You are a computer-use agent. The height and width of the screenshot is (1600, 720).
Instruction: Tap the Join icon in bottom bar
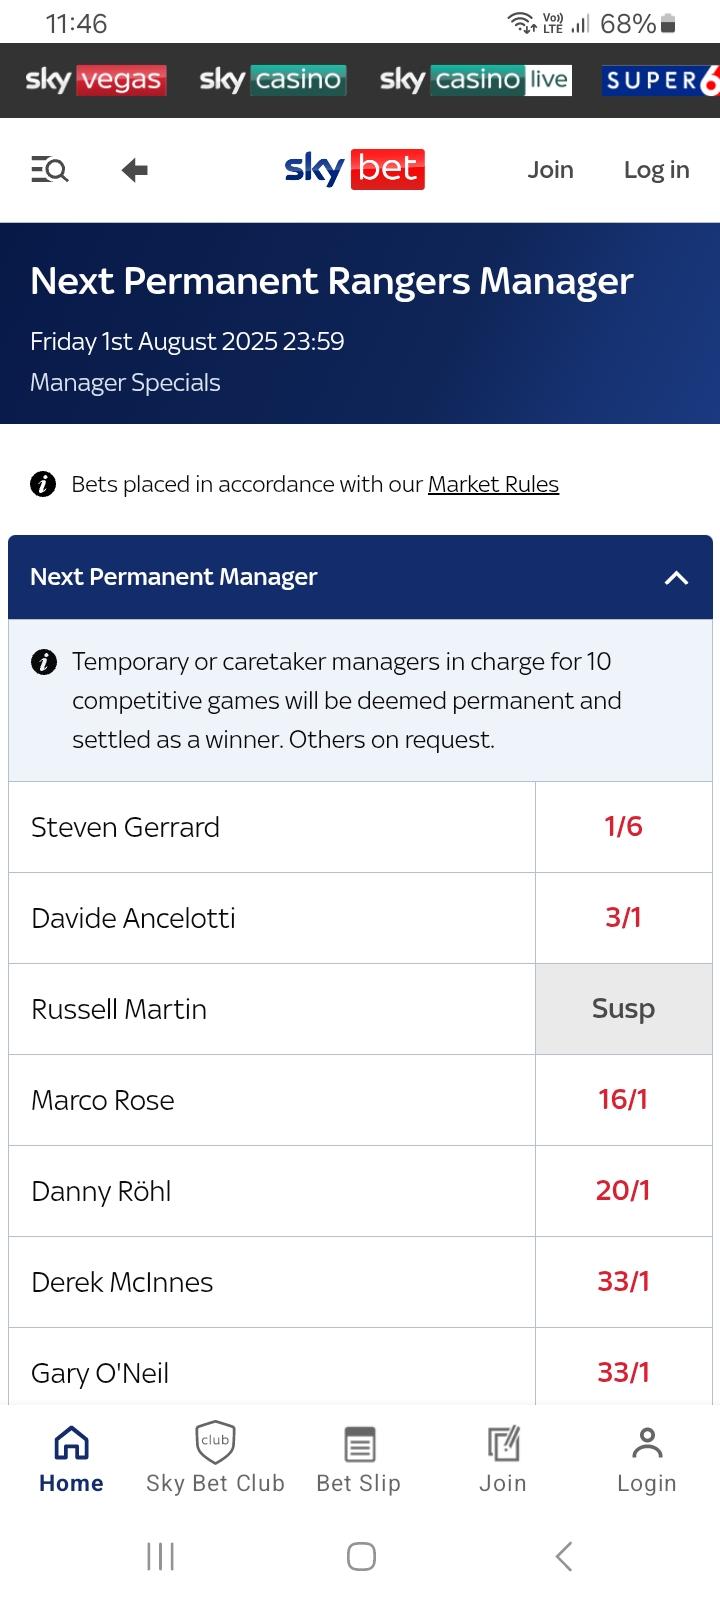(x=503, y=1444)
